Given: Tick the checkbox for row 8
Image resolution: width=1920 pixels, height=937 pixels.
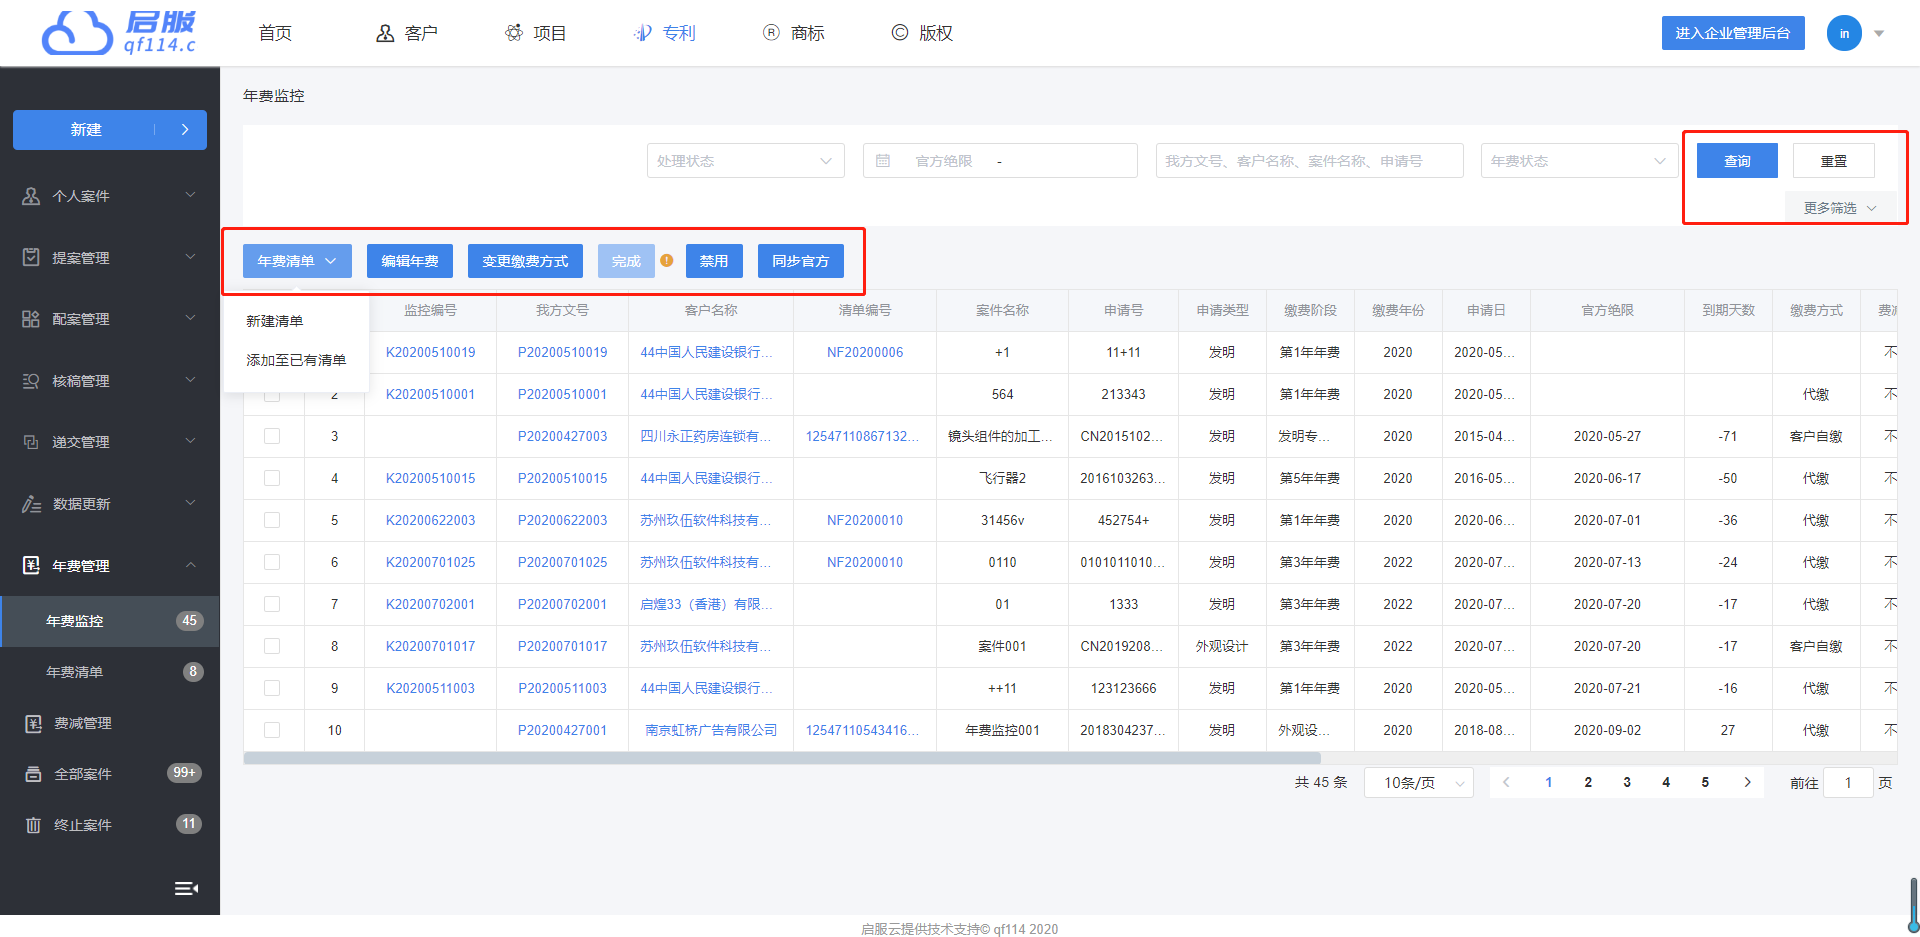Looking at the screenshot, I should click(272, 646).
